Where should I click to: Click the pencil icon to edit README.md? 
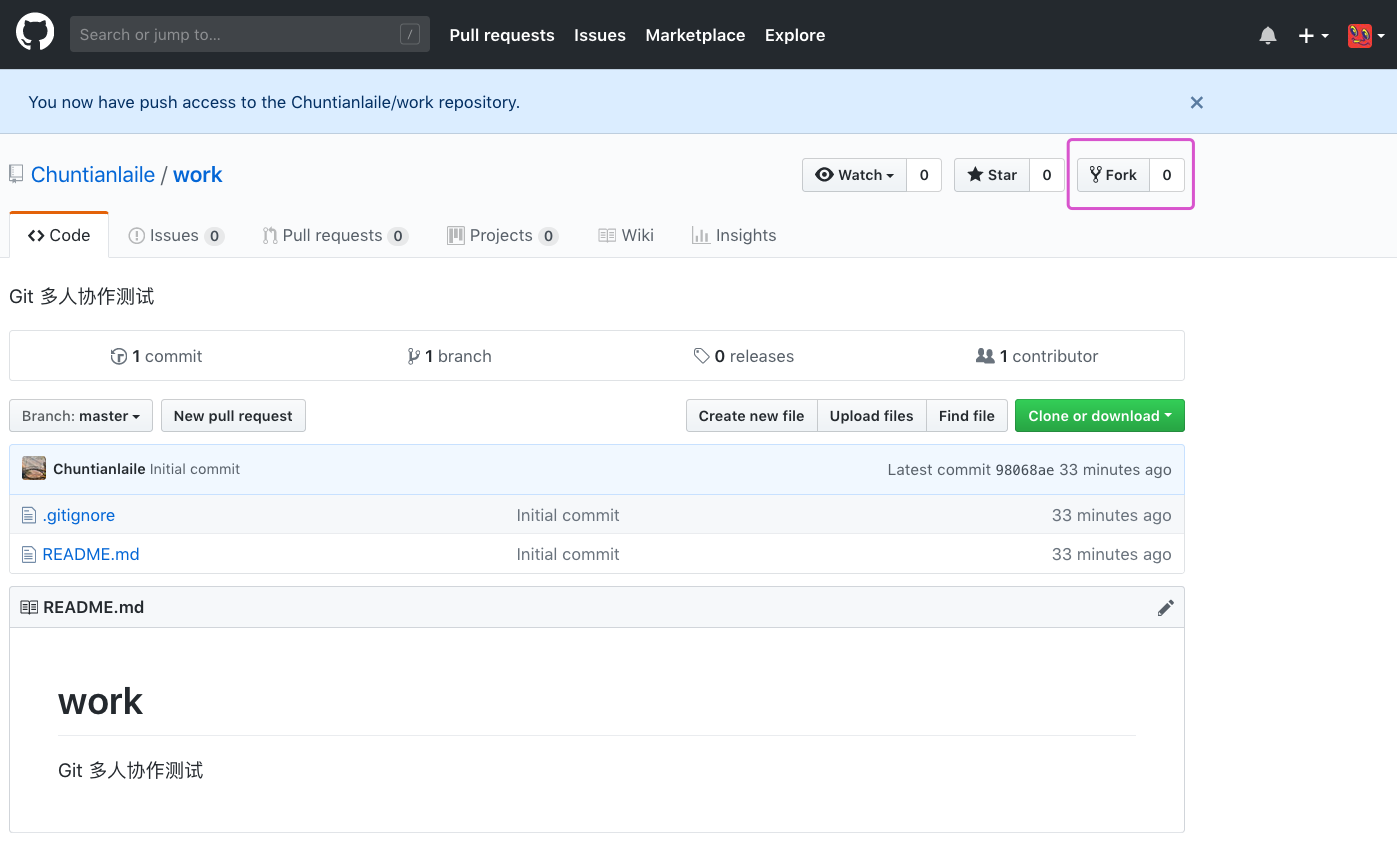pos(1165,608)
